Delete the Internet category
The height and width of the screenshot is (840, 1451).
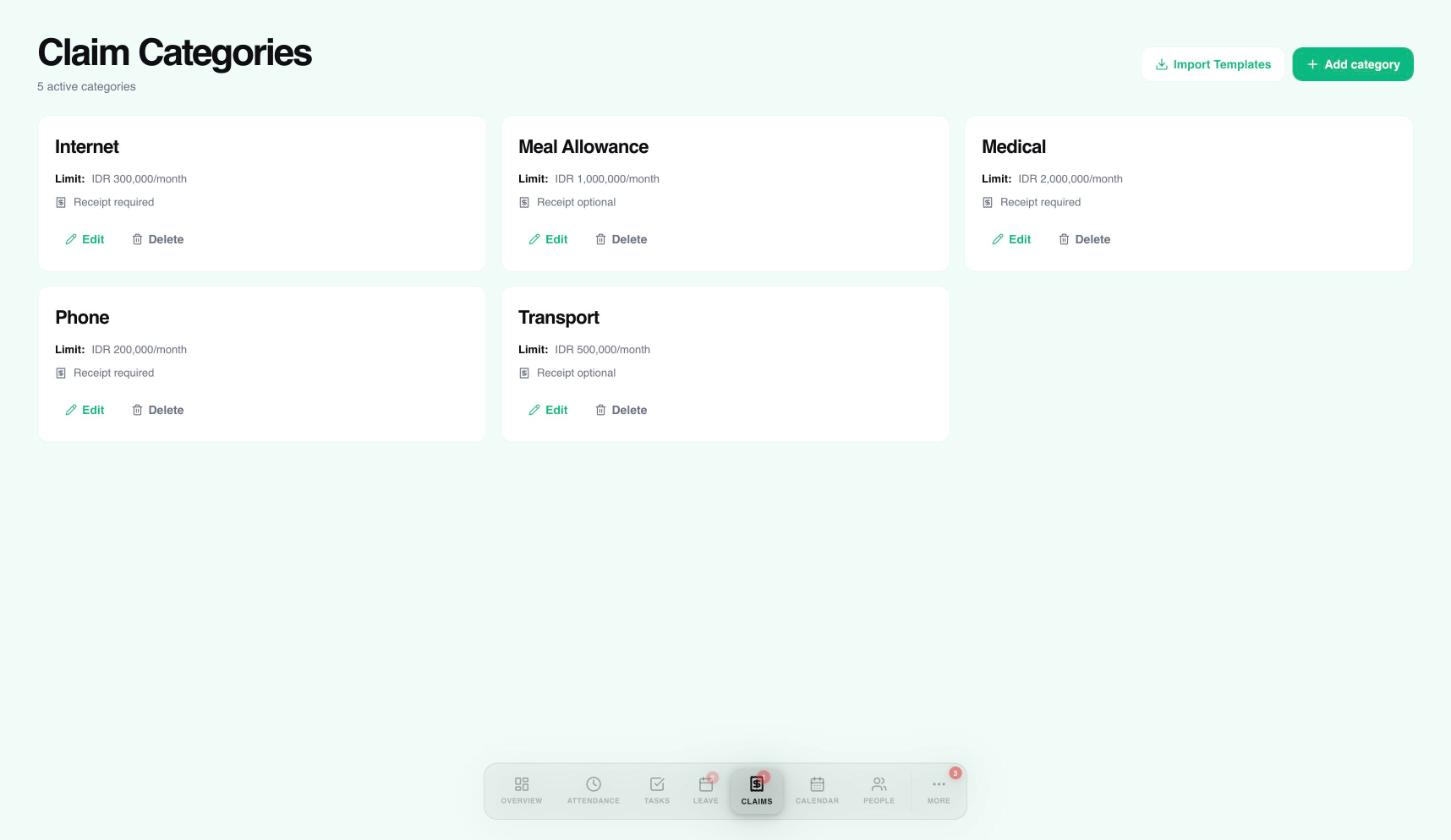click(158, 239)
